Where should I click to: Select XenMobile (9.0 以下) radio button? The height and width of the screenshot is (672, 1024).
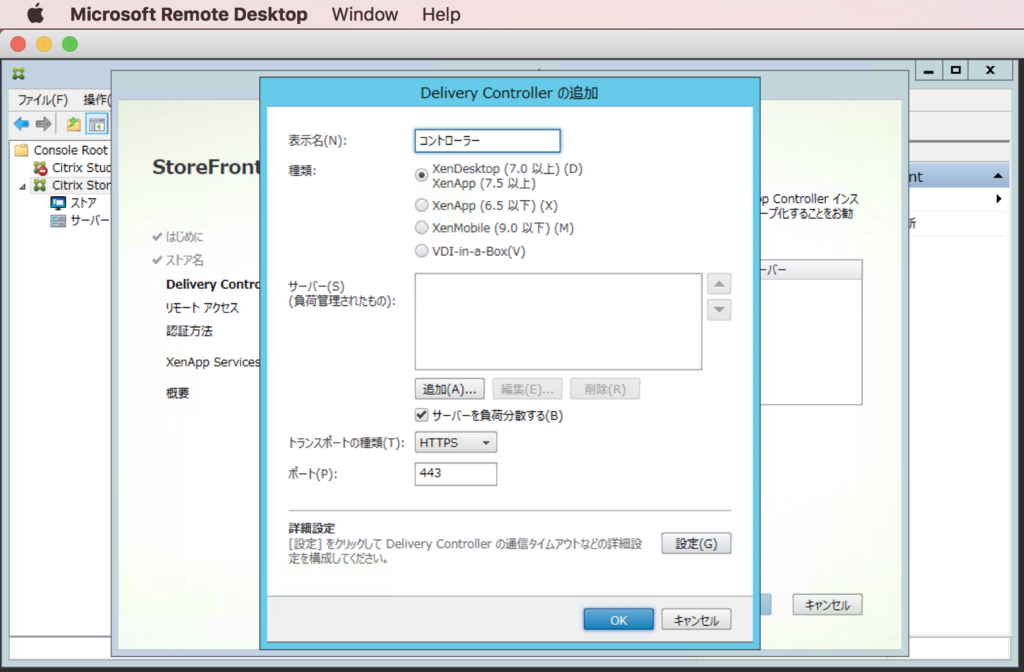421,227
